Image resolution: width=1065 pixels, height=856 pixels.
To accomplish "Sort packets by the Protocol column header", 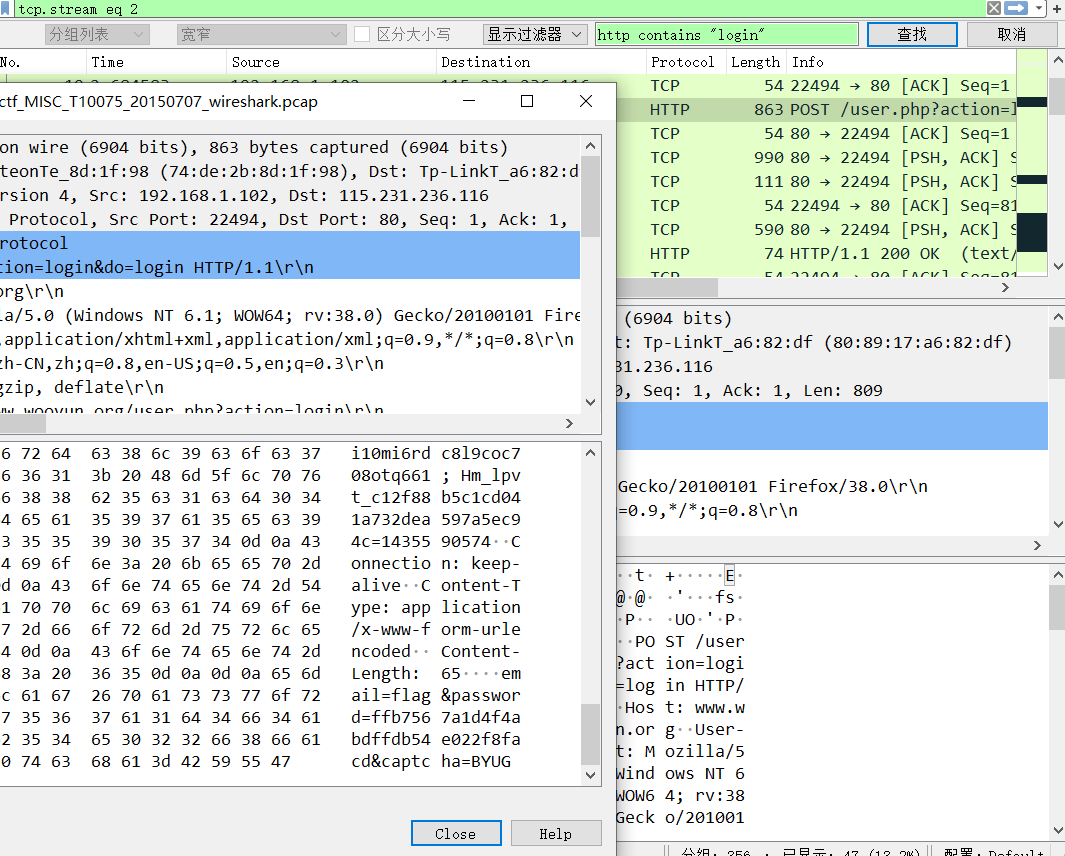I will point(686,62).
